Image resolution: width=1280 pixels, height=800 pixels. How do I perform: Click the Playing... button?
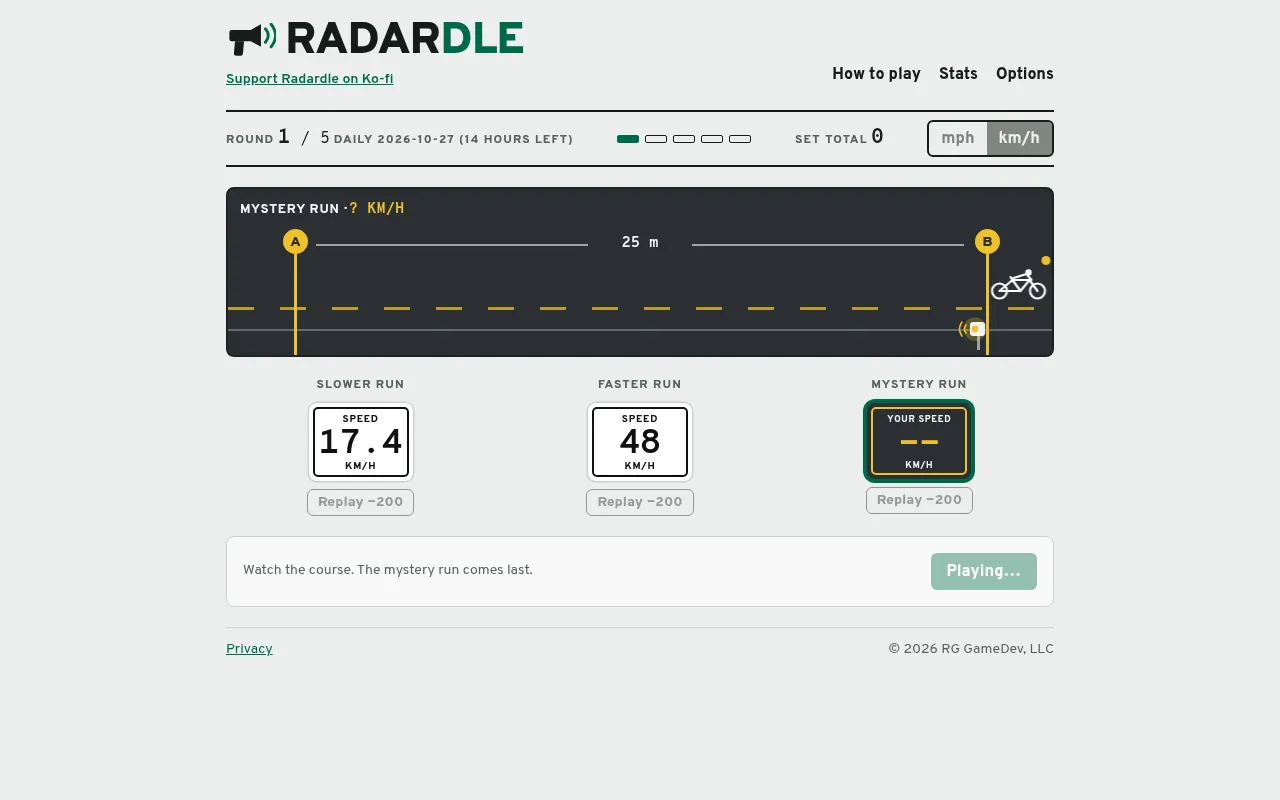(984, 571)
